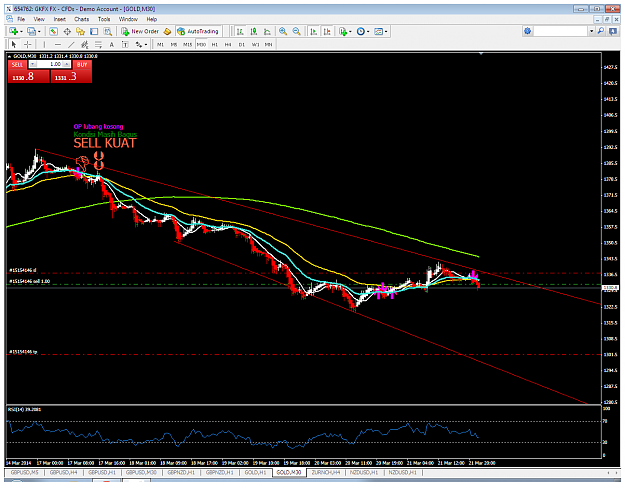Switch to the GBPUSD,M5 chart tab
This screenshot has width=625, height=482.
[24, 472]
